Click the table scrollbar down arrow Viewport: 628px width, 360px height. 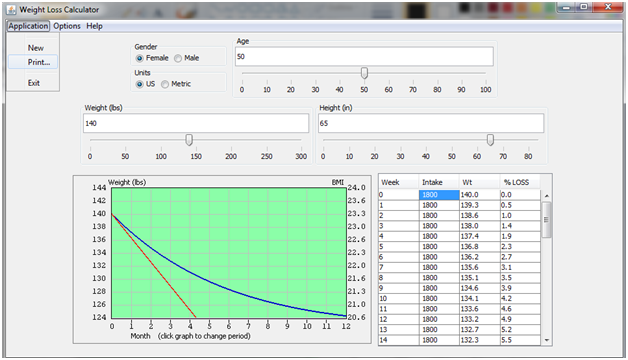(547, 340)
